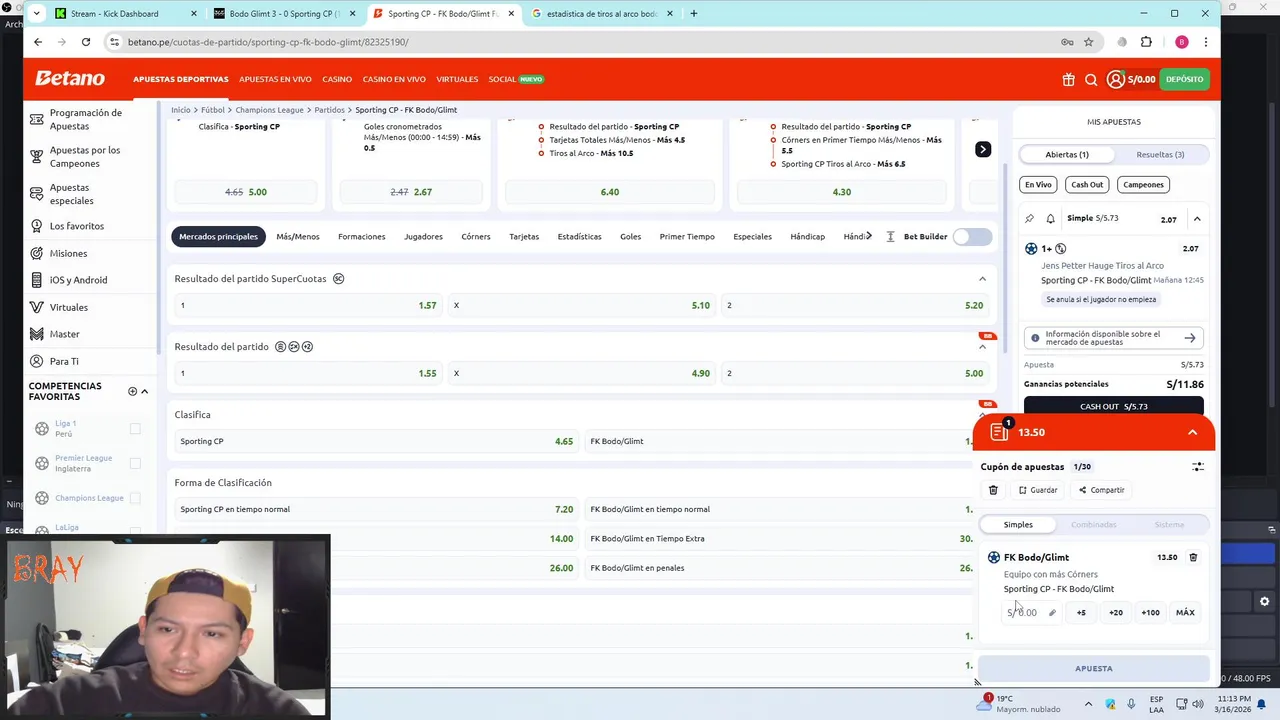
Task: Open betting slip settings sliders icon
Action: click(1198, 467)
